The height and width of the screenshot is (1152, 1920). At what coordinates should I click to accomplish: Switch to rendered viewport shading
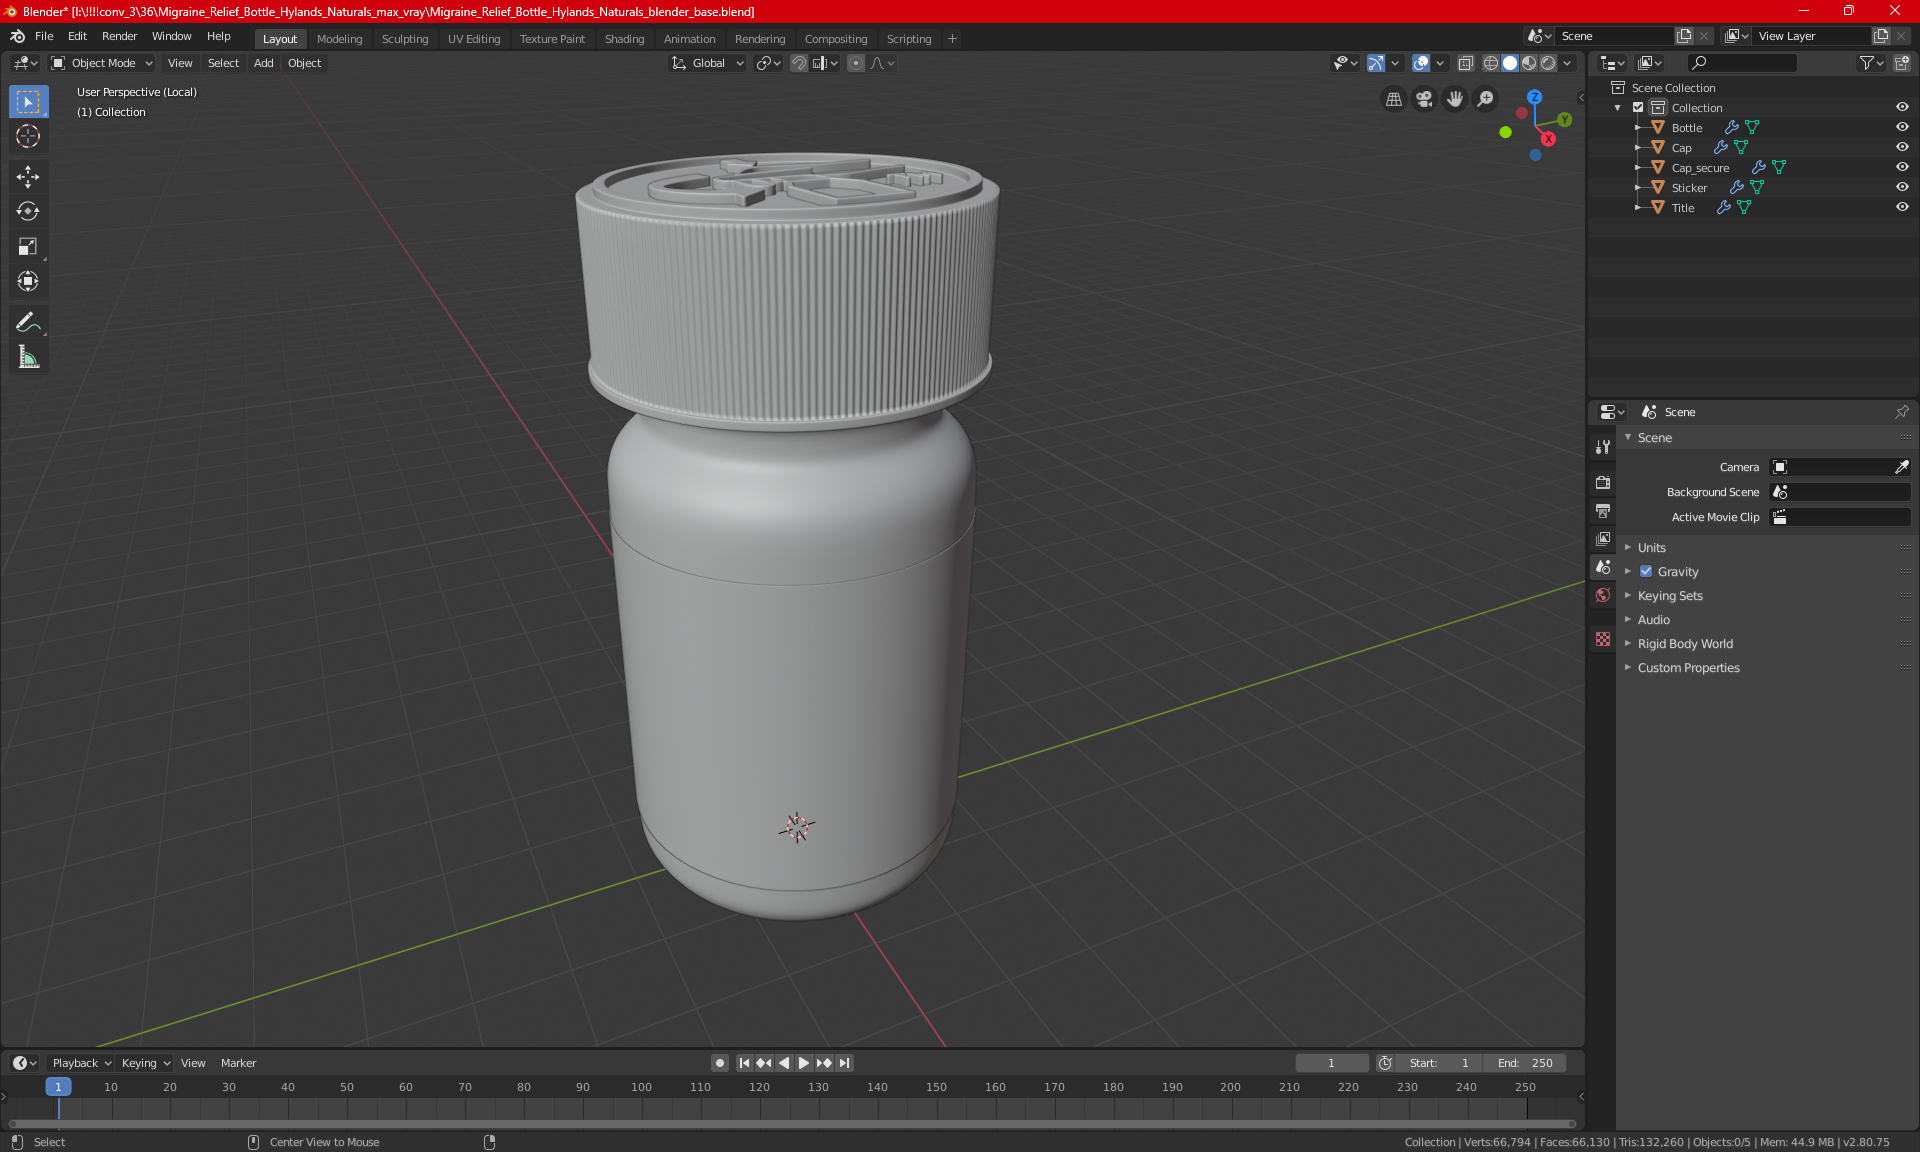point(1548,63)
